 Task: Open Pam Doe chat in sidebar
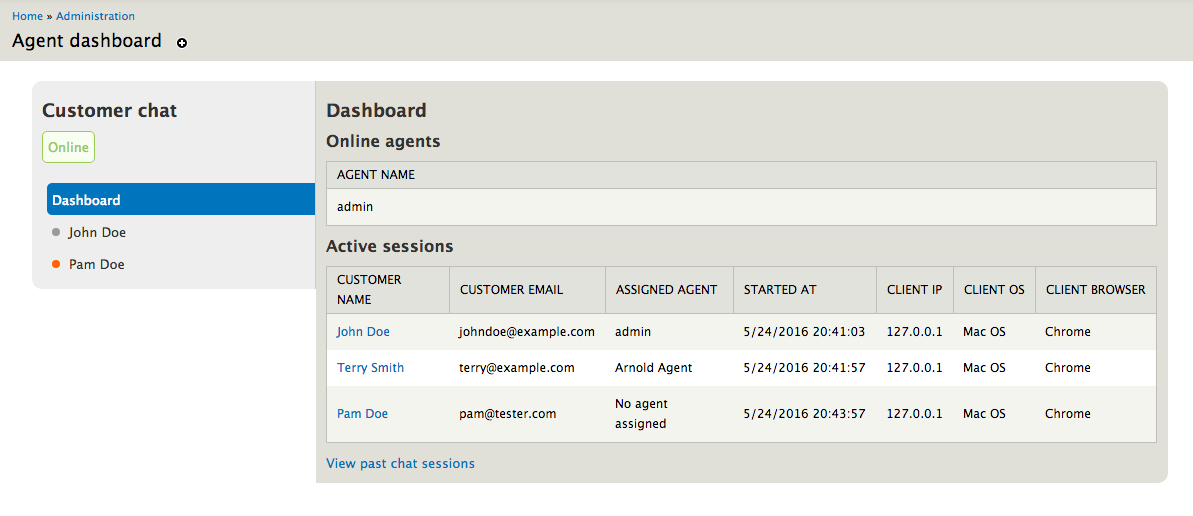click(97, 264)
